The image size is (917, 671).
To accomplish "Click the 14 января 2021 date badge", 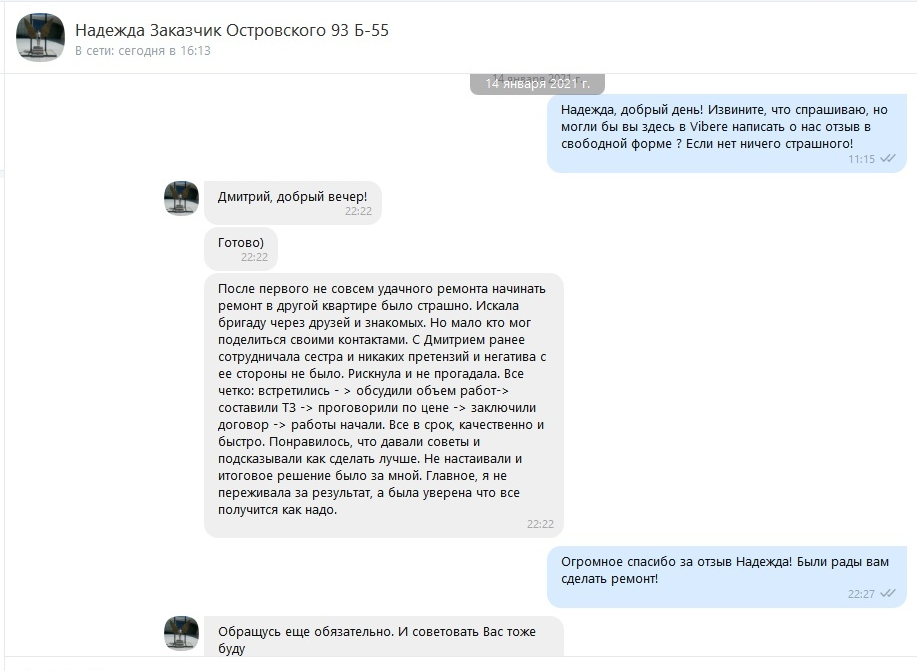I will tap(537, 84).
